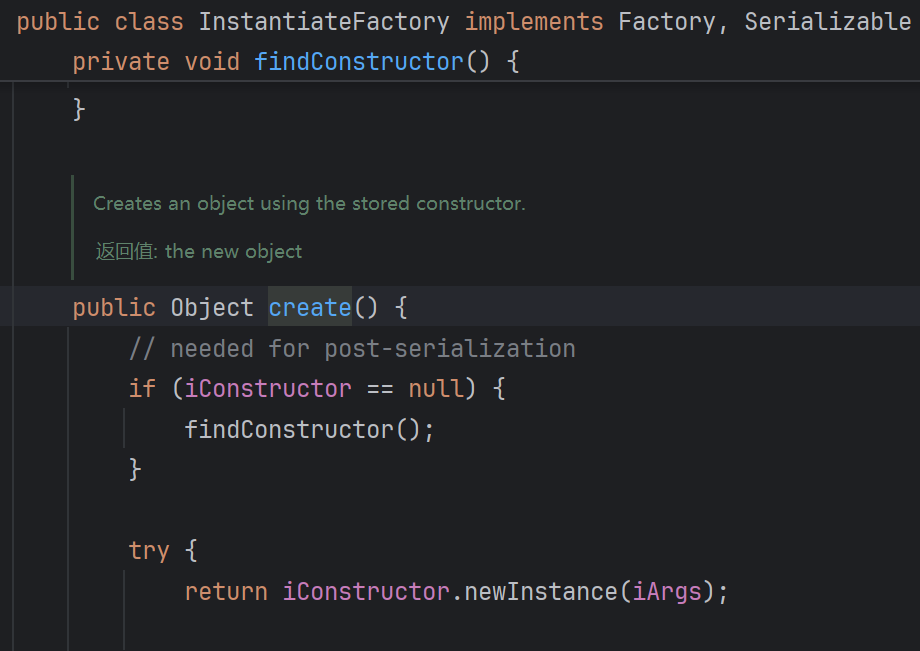The image size is (920, 651).
Task: Click the Object return type of create
Action: 212,307
